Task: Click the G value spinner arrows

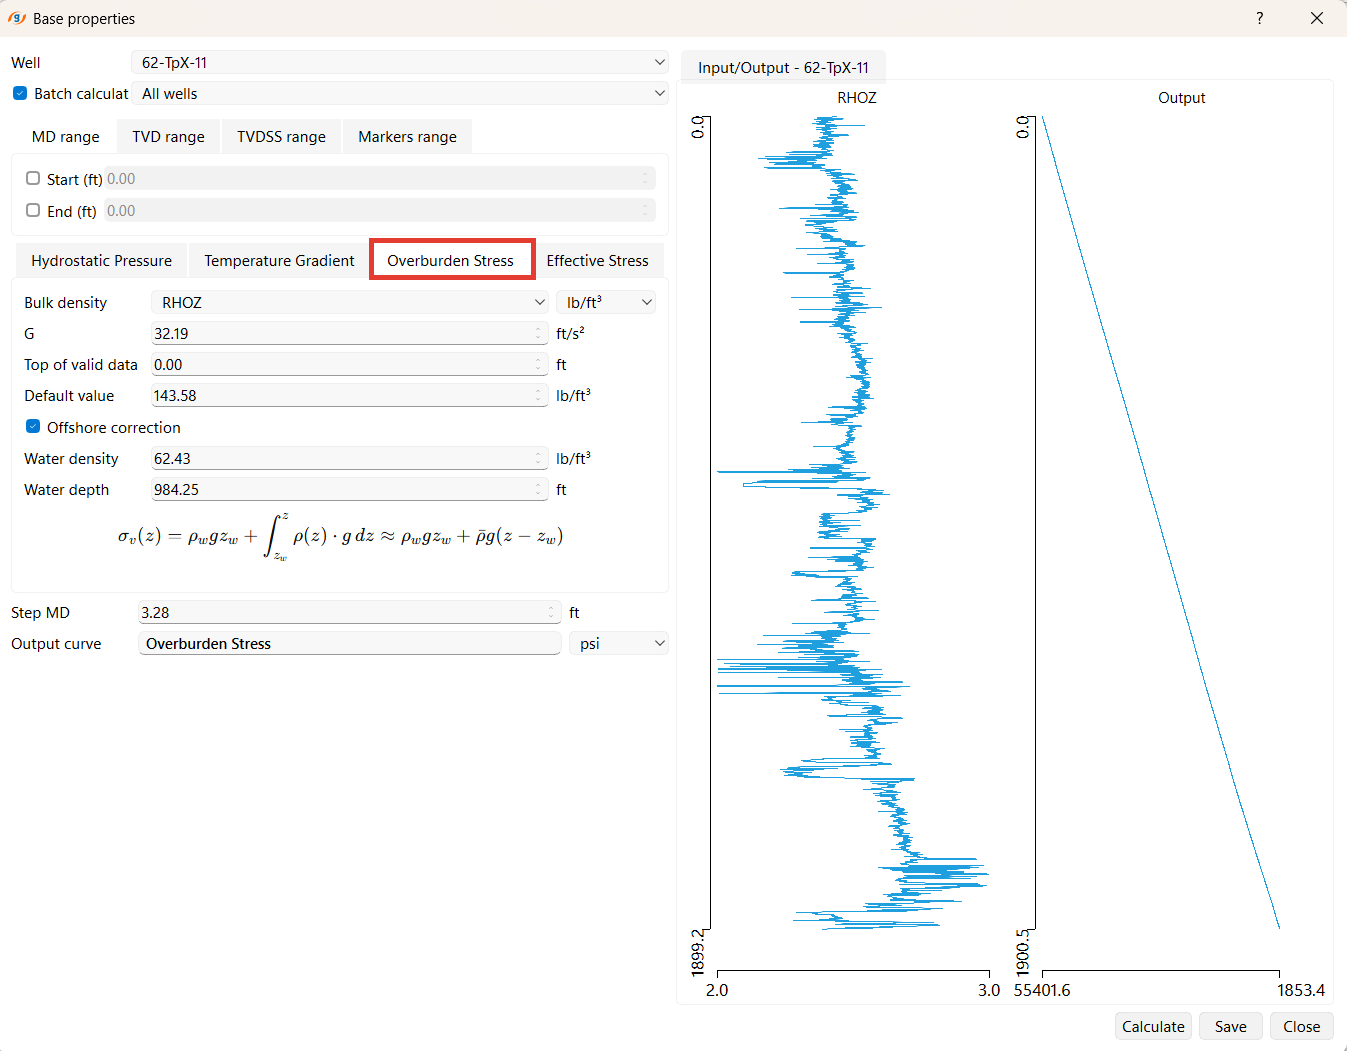Action: pyautogui.click(x=539, y=334)
